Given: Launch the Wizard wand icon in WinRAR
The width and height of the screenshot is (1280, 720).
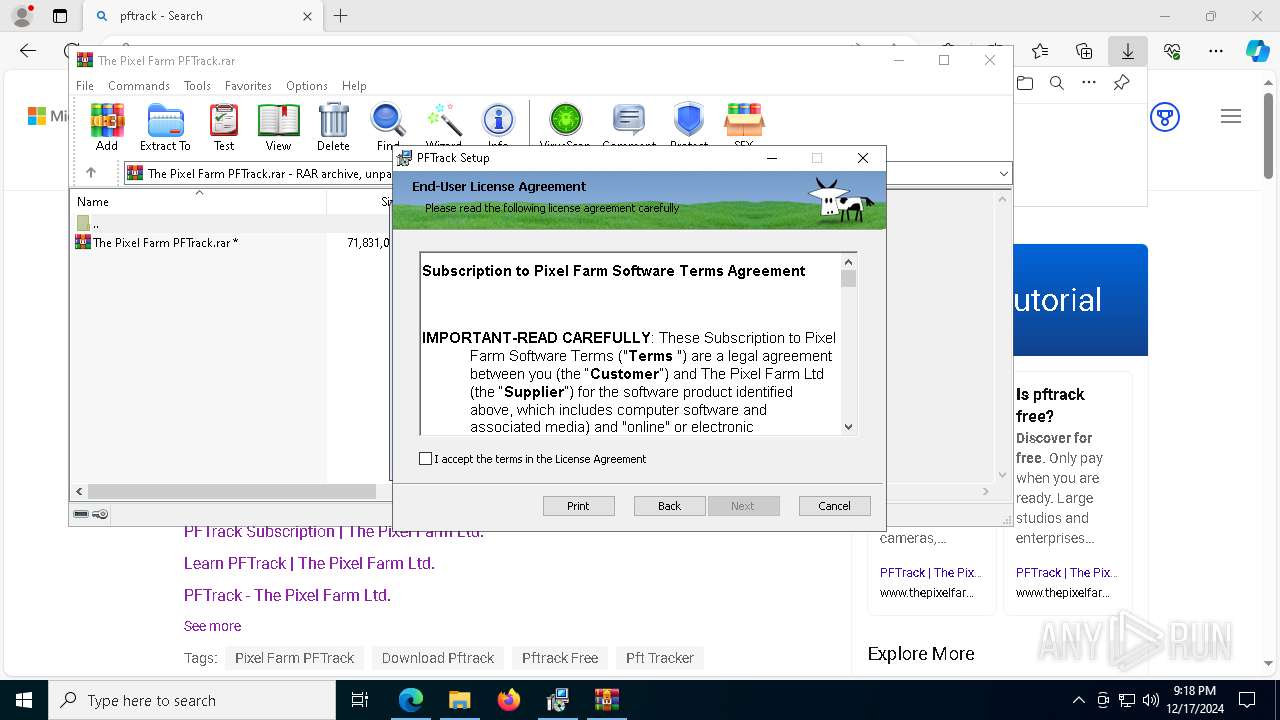Looking at the screenshot, I should click(443, 126).
